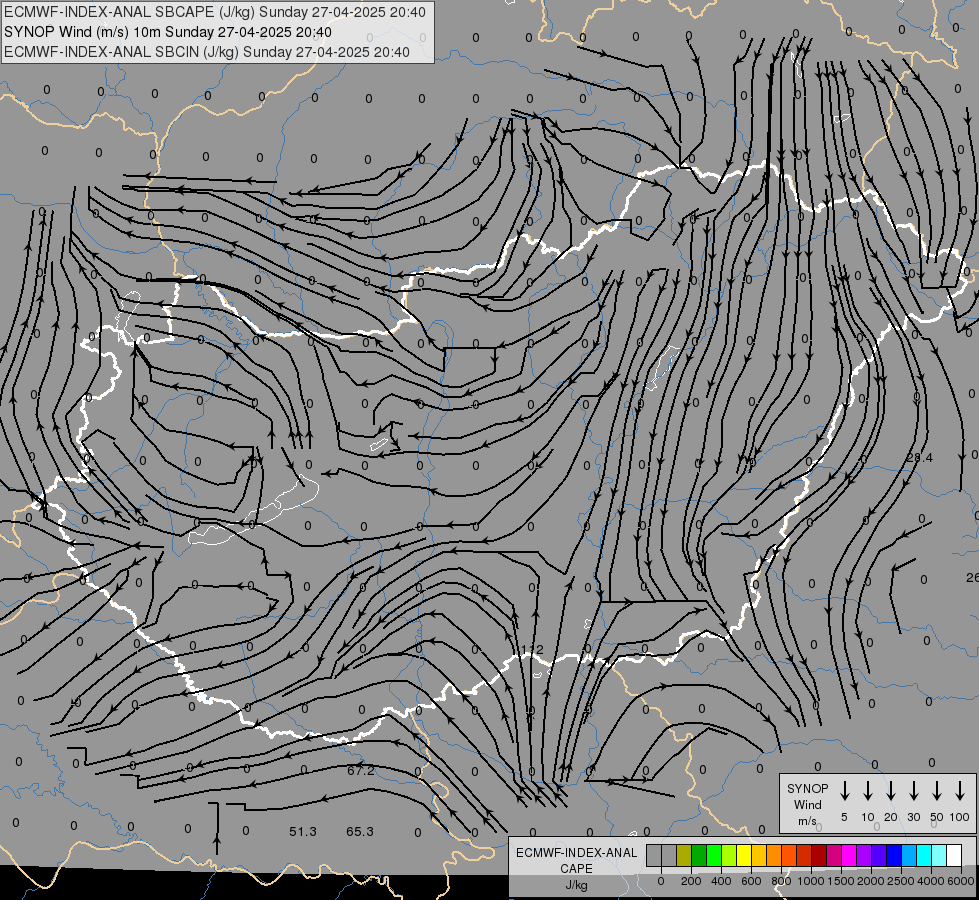This screenshot has width=979, height=900.
Task: Pick the dark maroon swatch after 1000 tick
Action: point(819,855)
